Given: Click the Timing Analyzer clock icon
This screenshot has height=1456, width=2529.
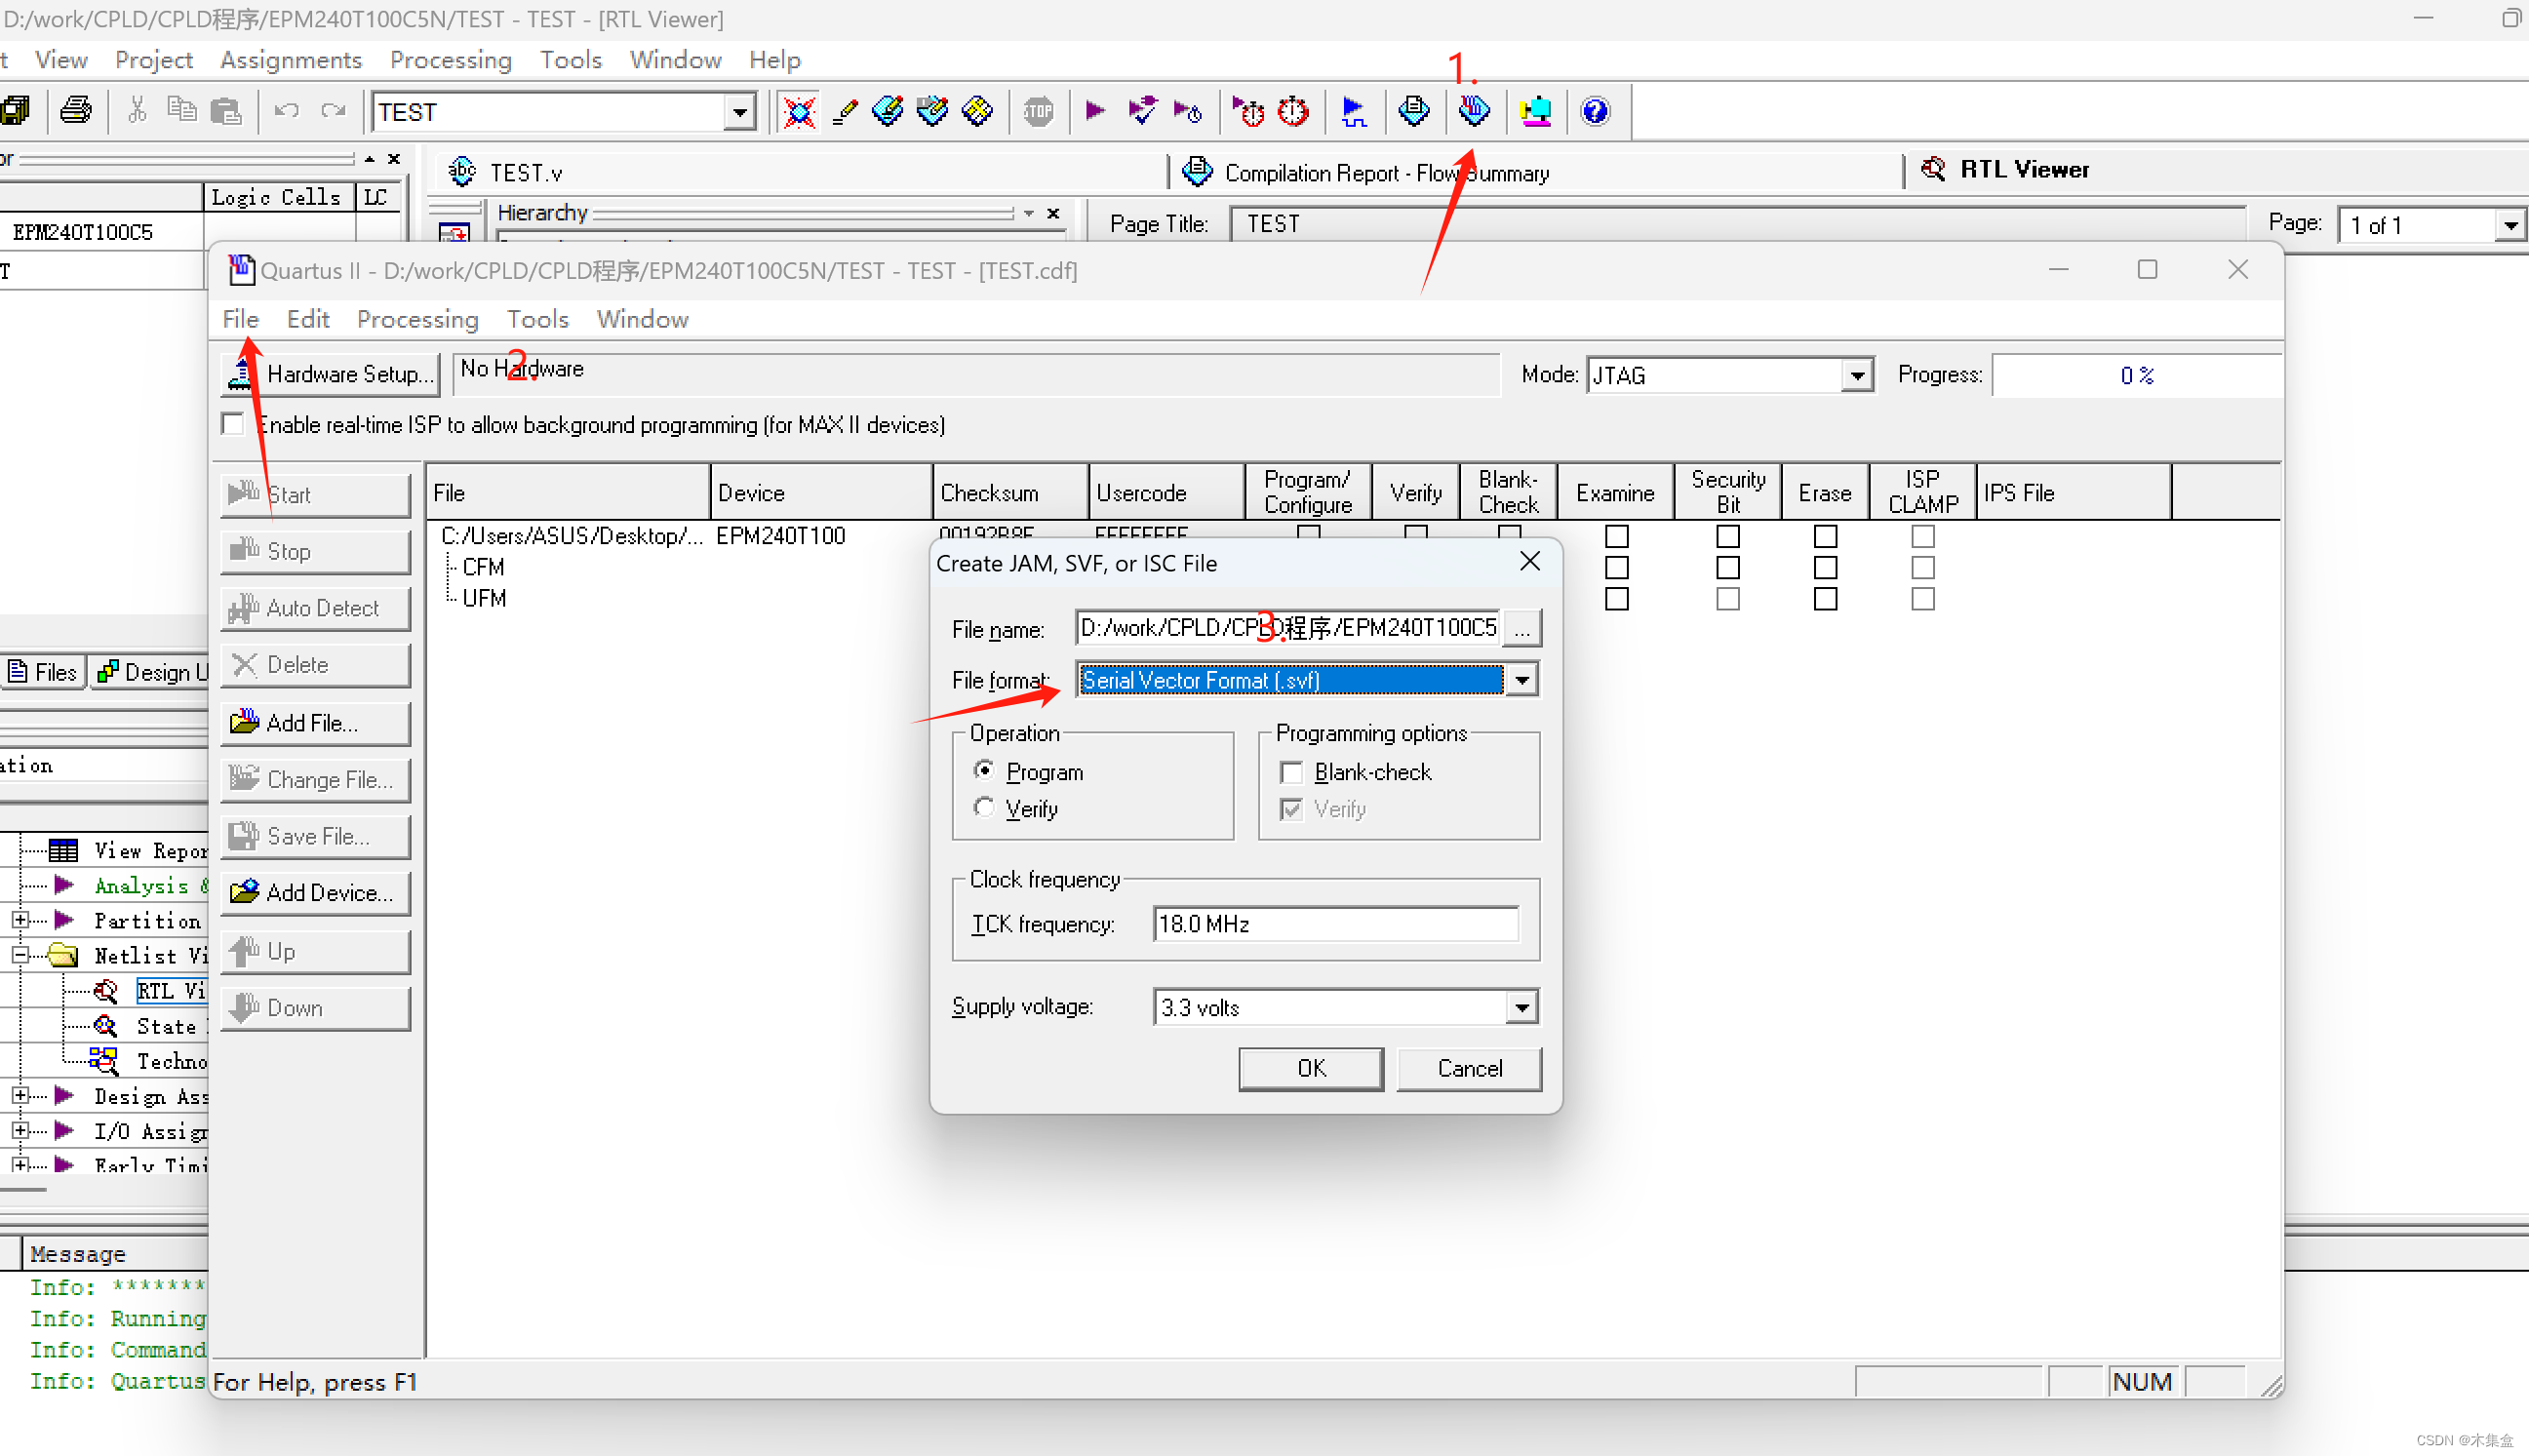Looking at the screenshot, I should [1293, 111].
